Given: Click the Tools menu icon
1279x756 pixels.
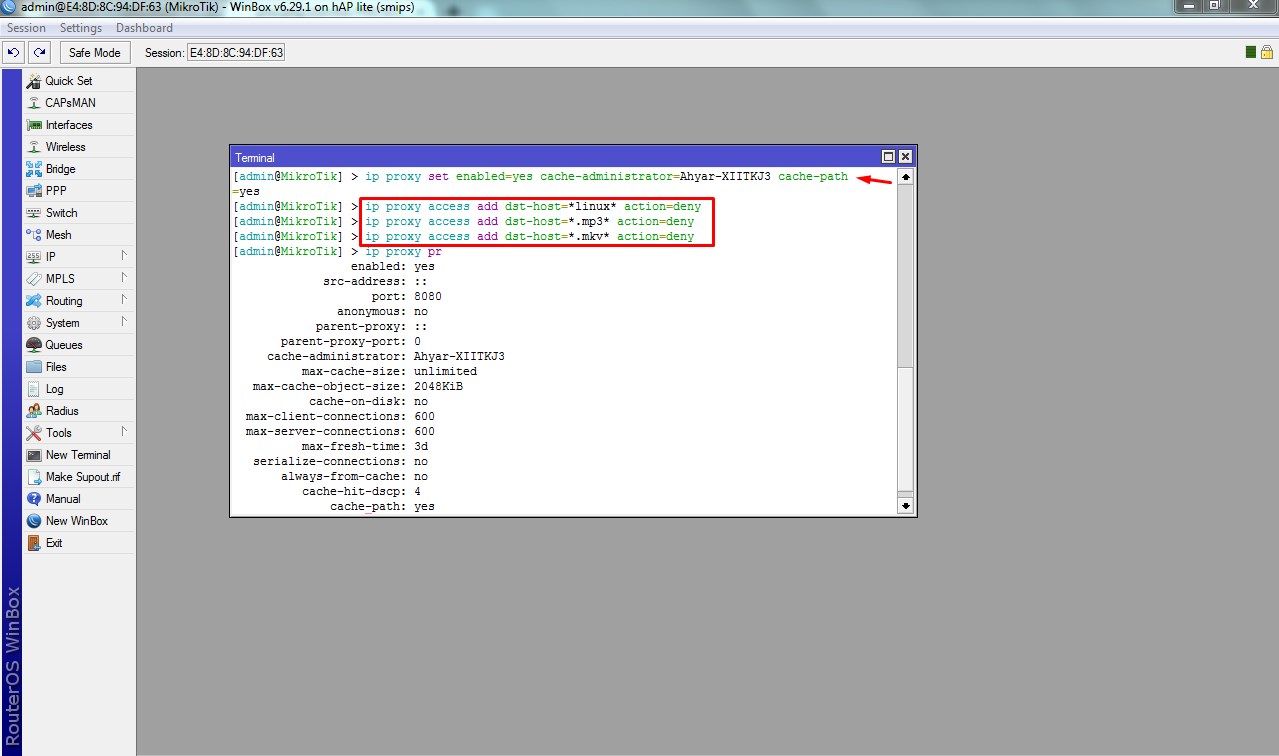Looking at the screenshot, I should 34,433.
